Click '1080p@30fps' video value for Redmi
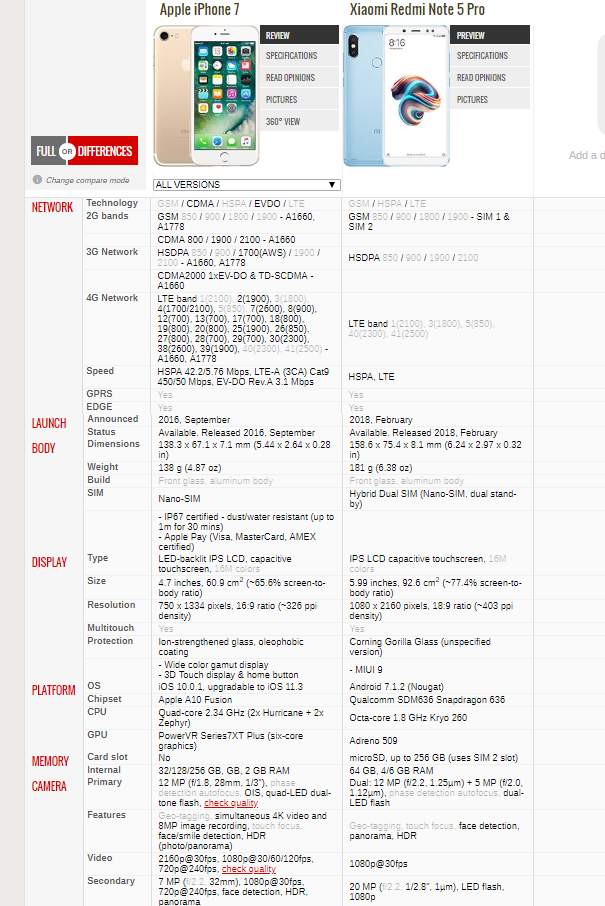 point(378,863)
